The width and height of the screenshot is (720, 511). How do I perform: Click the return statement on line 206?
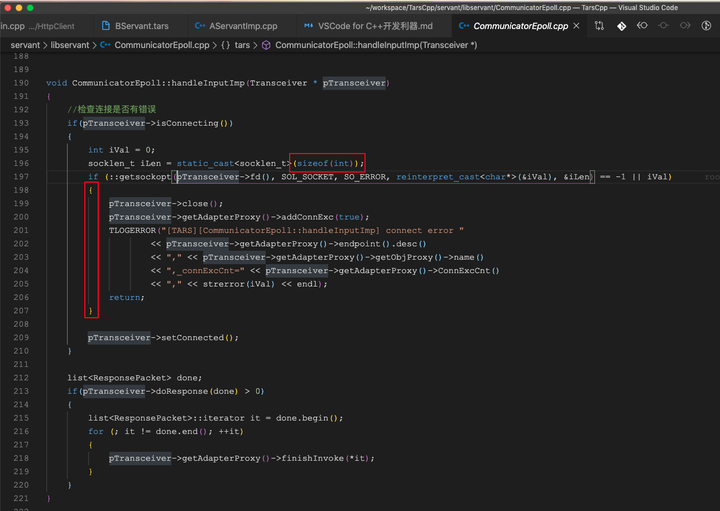tap(127, 298)
